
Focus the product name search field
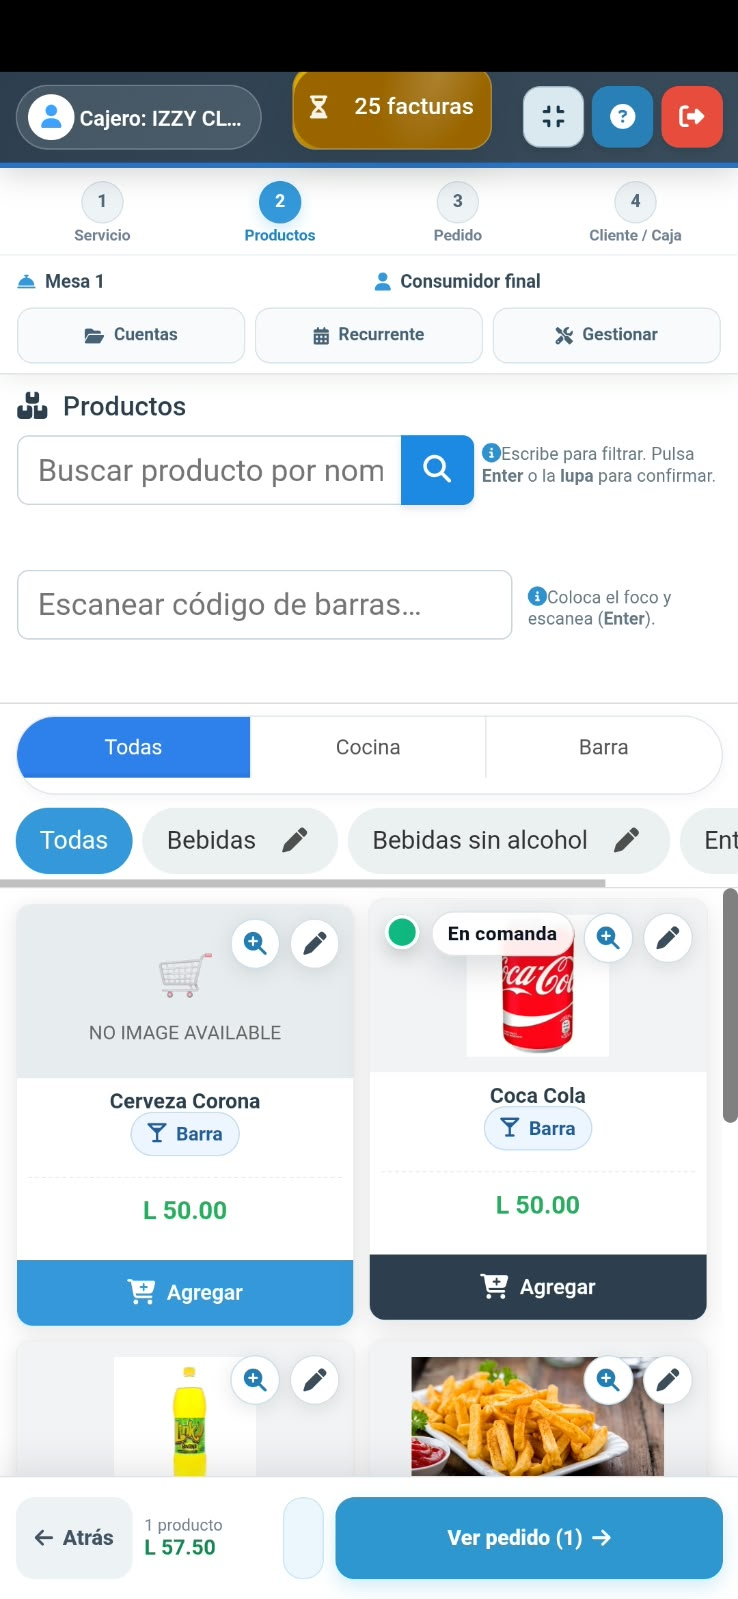(x=210, y=470)
